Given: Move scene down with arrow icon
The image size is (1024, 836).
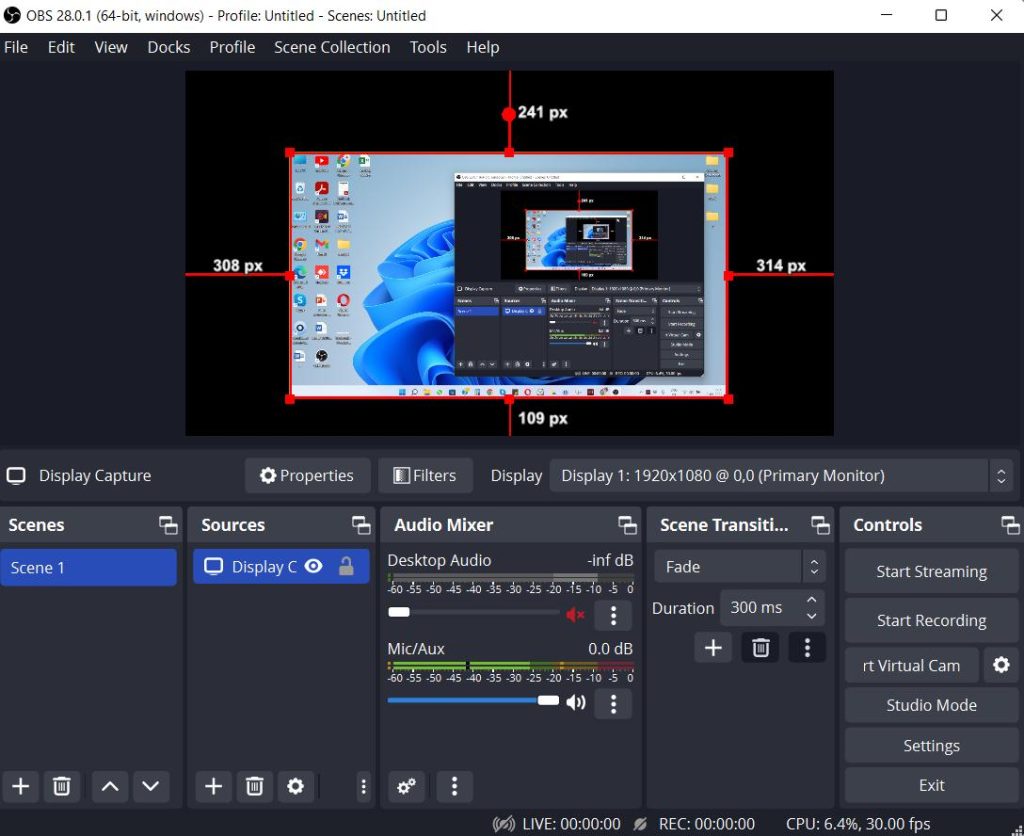Looking at the screenshot, I should pyautogui.click(x=151, y=786).
